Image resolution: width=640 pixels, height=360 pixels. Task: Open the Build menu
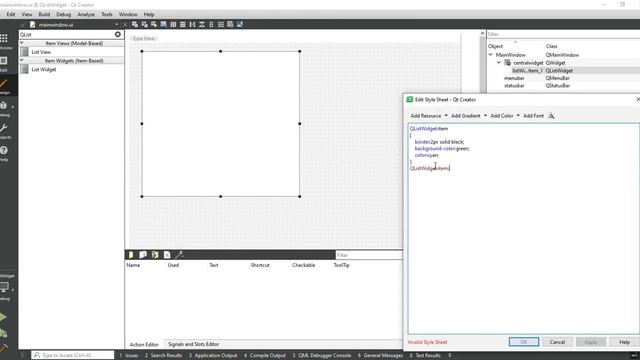coord(44,14)
